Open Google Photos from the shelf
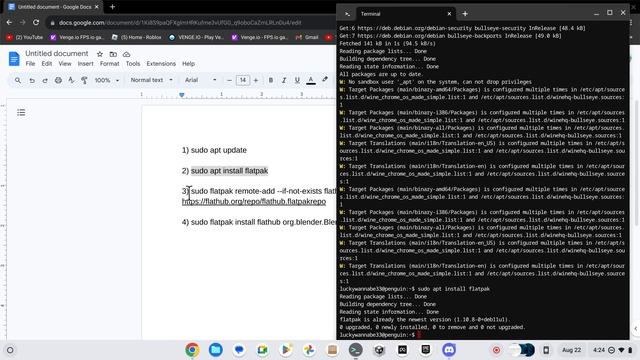Viewport: 640px width, 360px height. [309, 350]
